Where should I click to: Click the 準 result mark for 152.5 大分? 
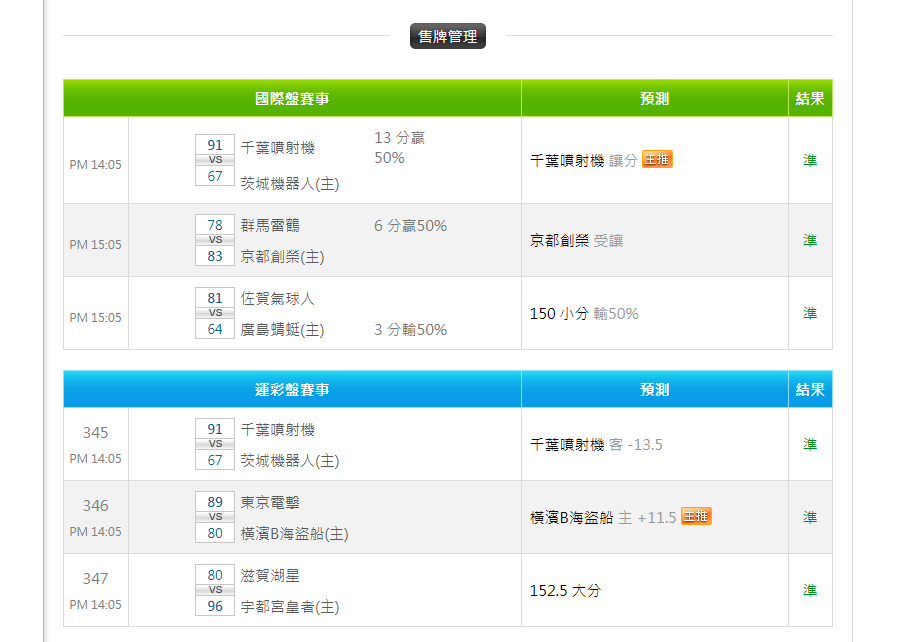coord(810,590)
